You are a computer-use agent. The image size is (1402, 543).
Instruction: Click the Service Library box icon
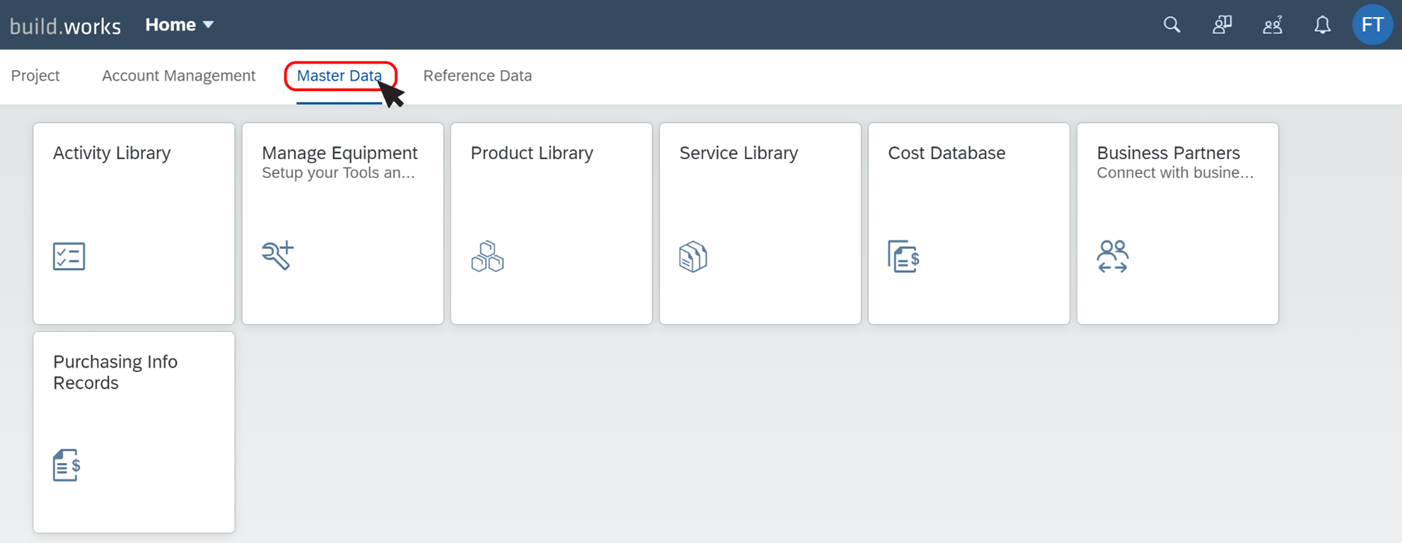point(693,256)
